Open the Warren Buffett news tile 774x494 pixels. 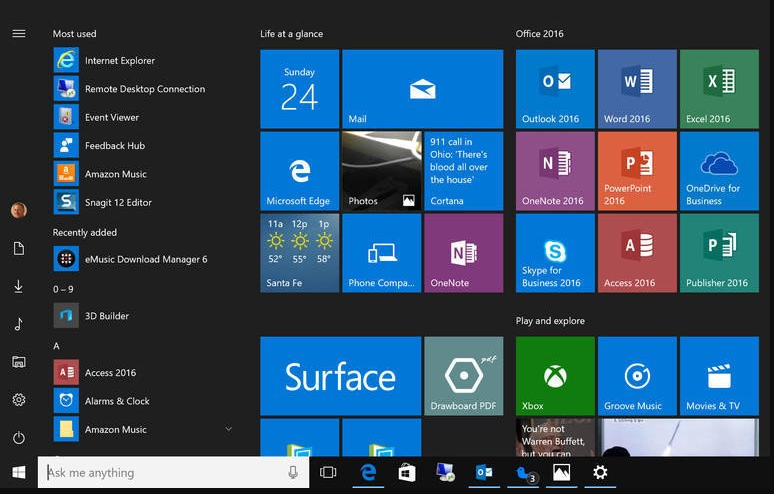click(x=555, y=437)
